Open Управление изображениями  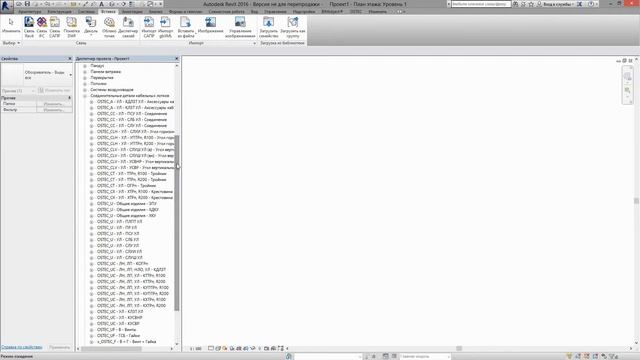[240, 27]
